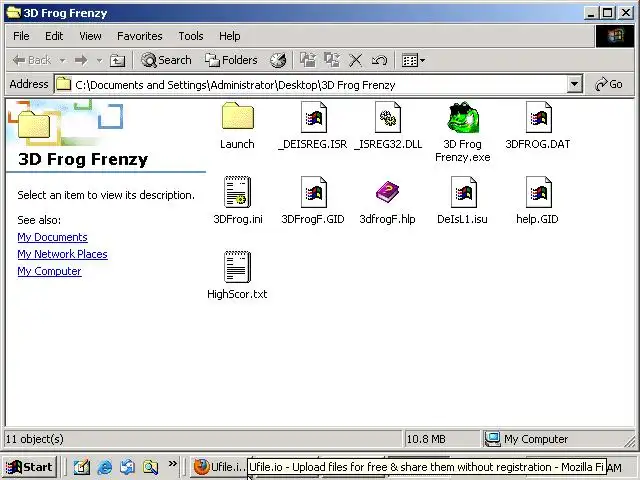
Task: Select the 3DFrog.ini settings file icon
Action: point(238,192)
